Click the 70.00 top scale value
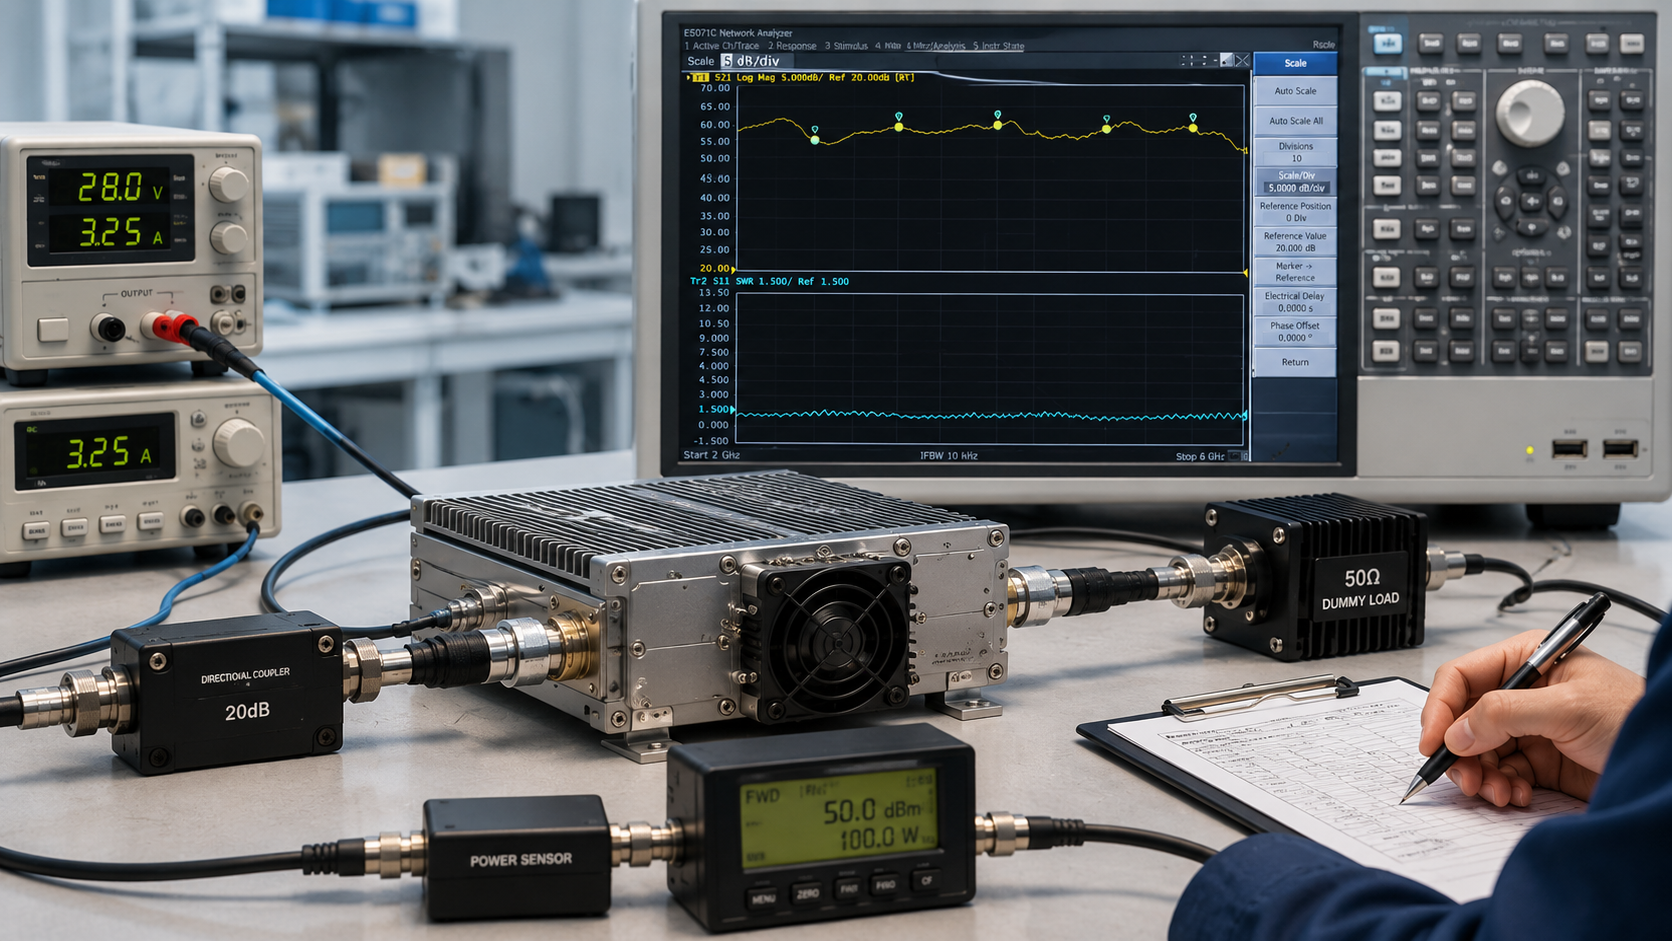 (714, 89)
